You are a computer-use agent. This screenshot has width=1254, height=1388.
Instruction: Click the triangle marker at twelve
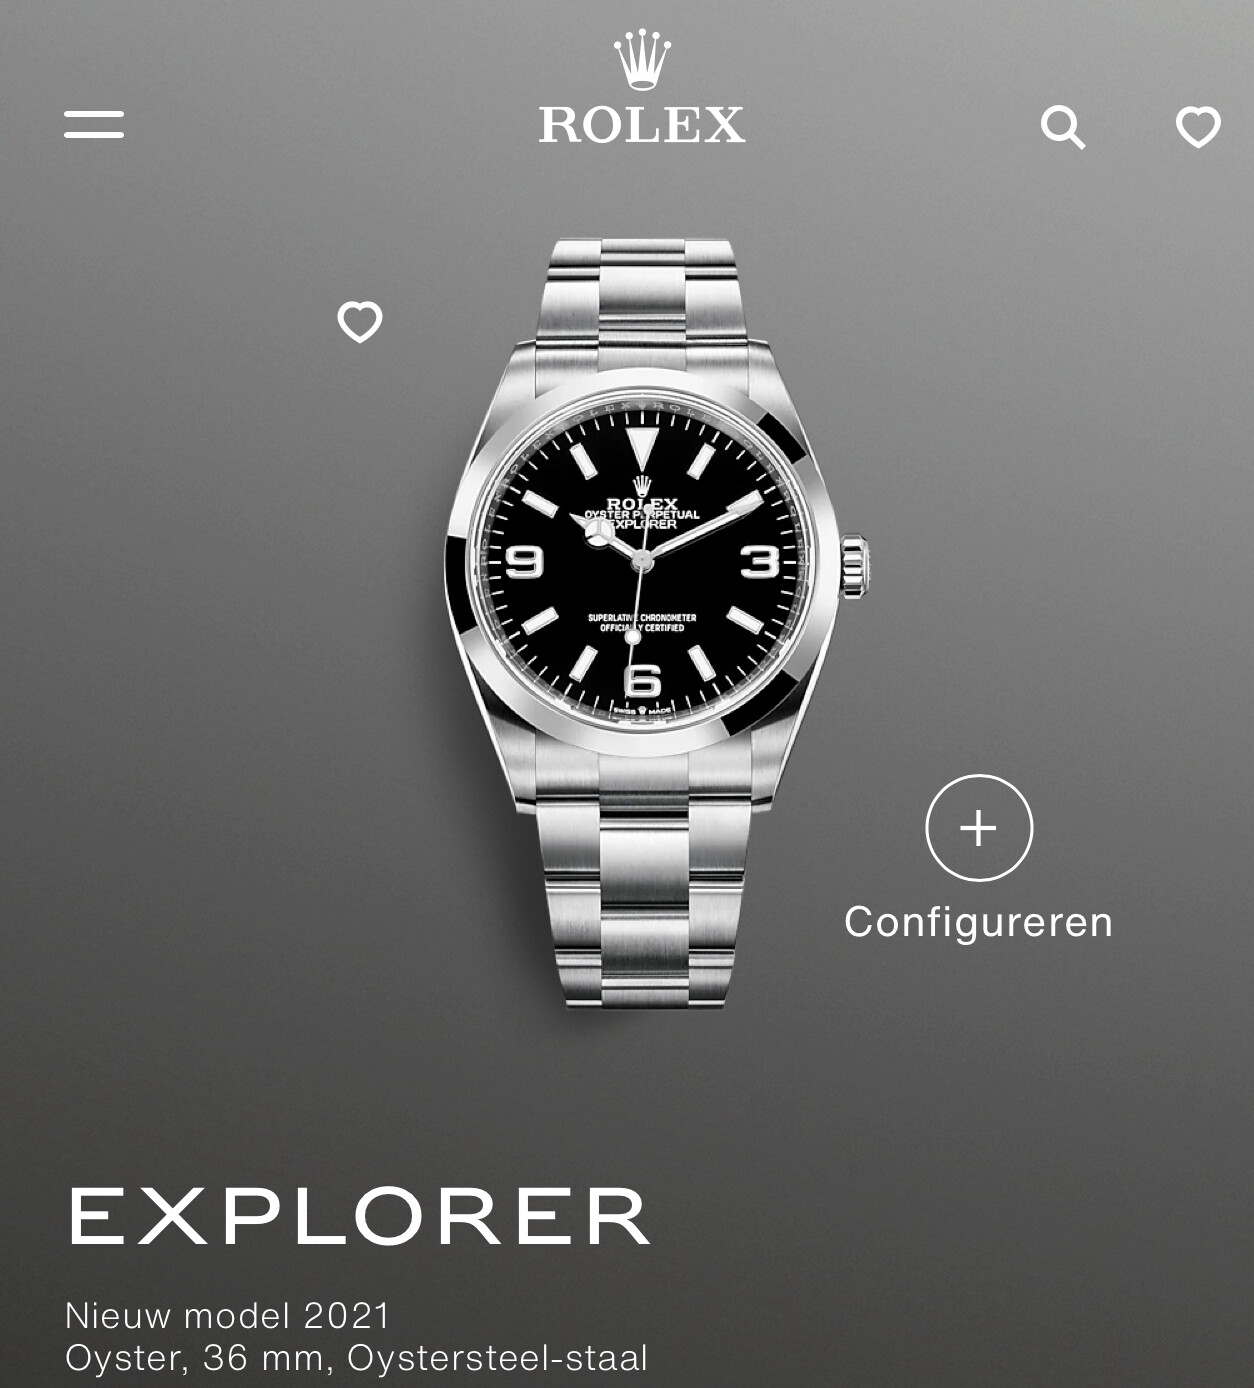click(641, 449)
